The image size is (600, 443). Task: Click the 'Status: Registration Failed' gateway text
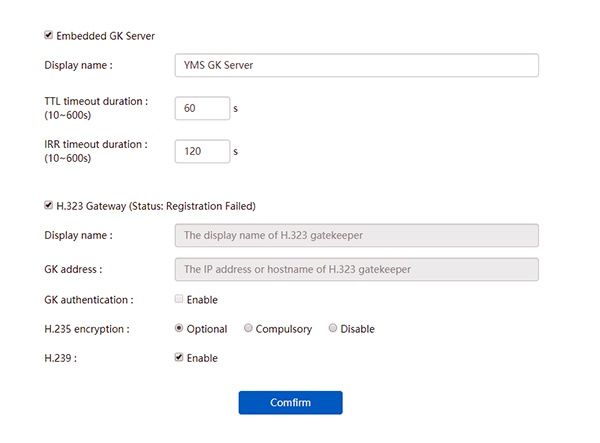coord(193,206)
